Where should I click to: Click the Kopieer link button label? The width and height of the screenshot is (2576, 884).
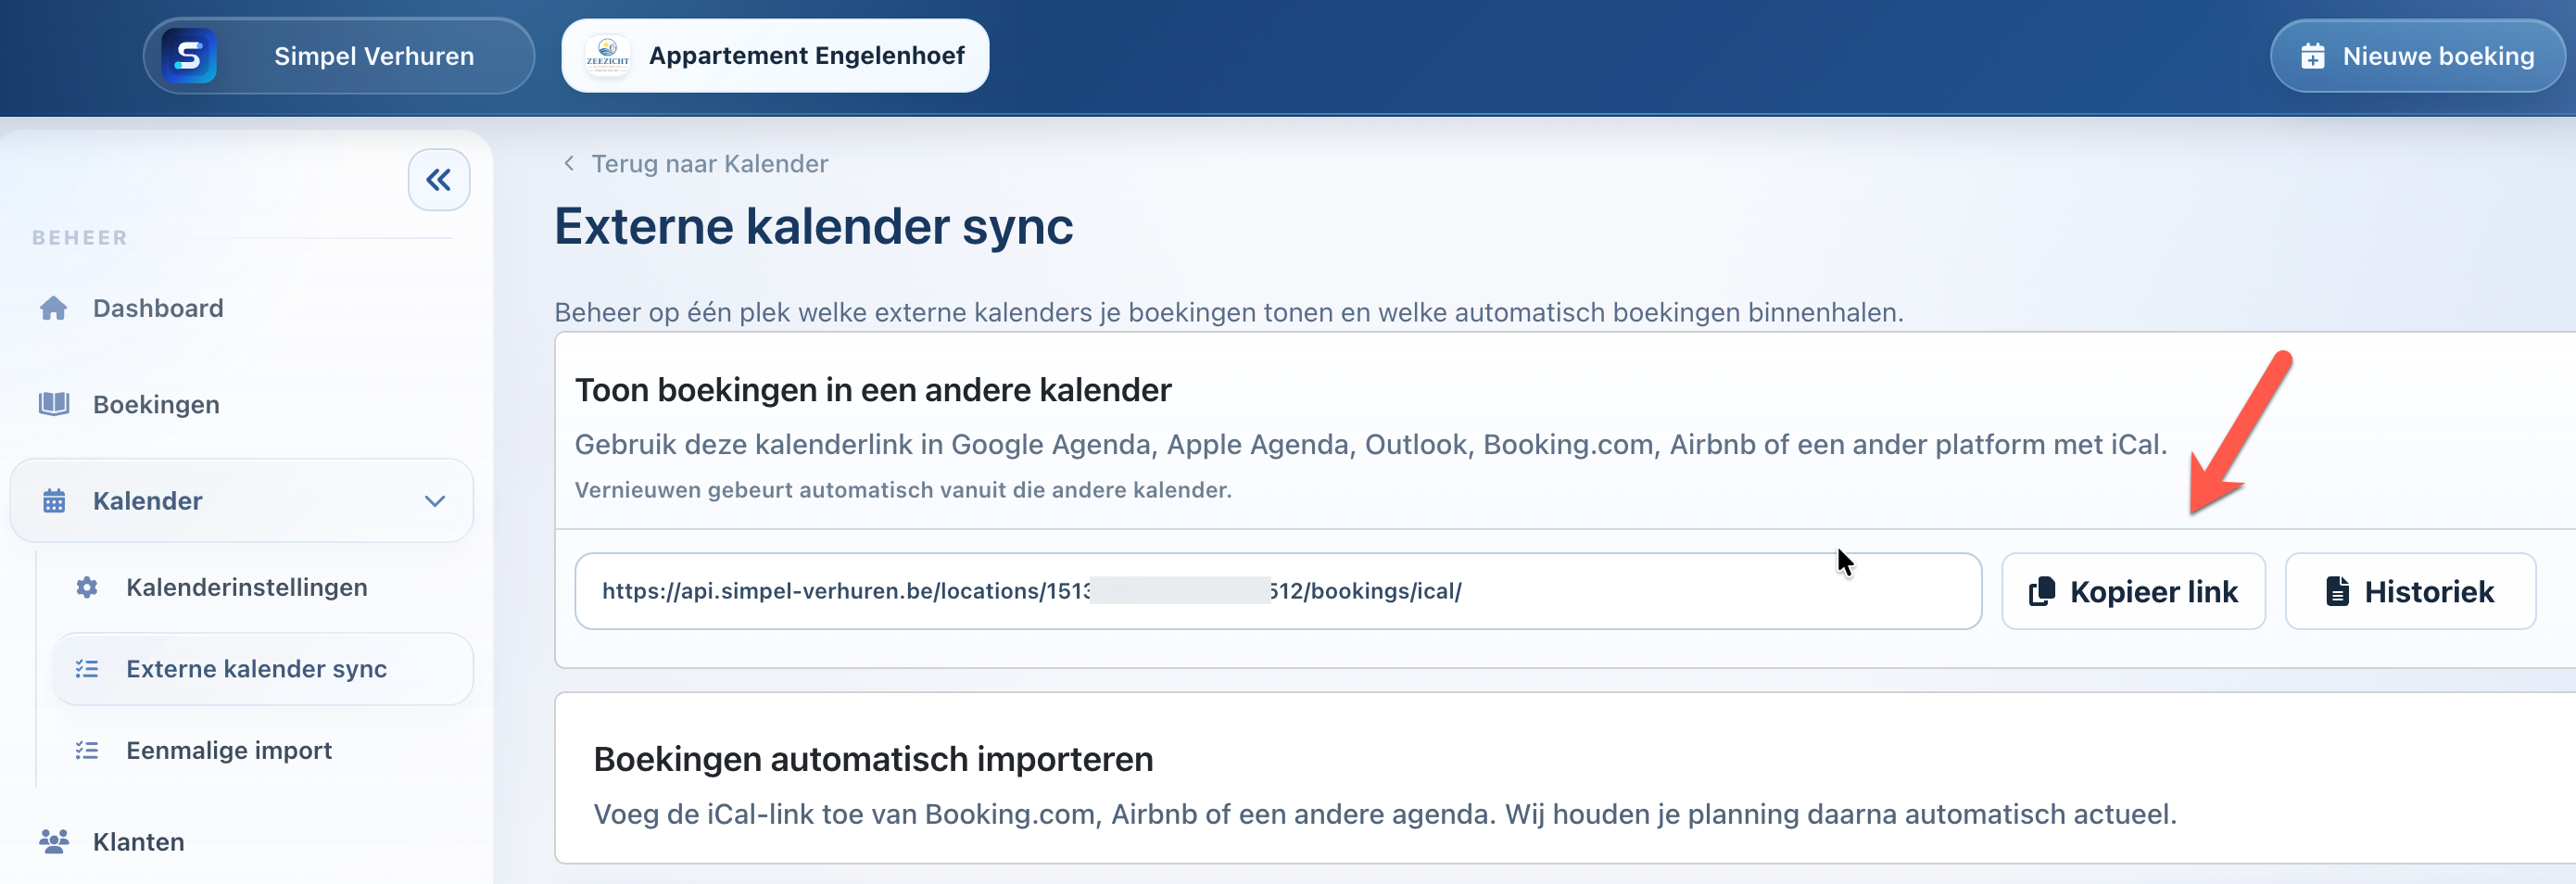coord(2153,592)
